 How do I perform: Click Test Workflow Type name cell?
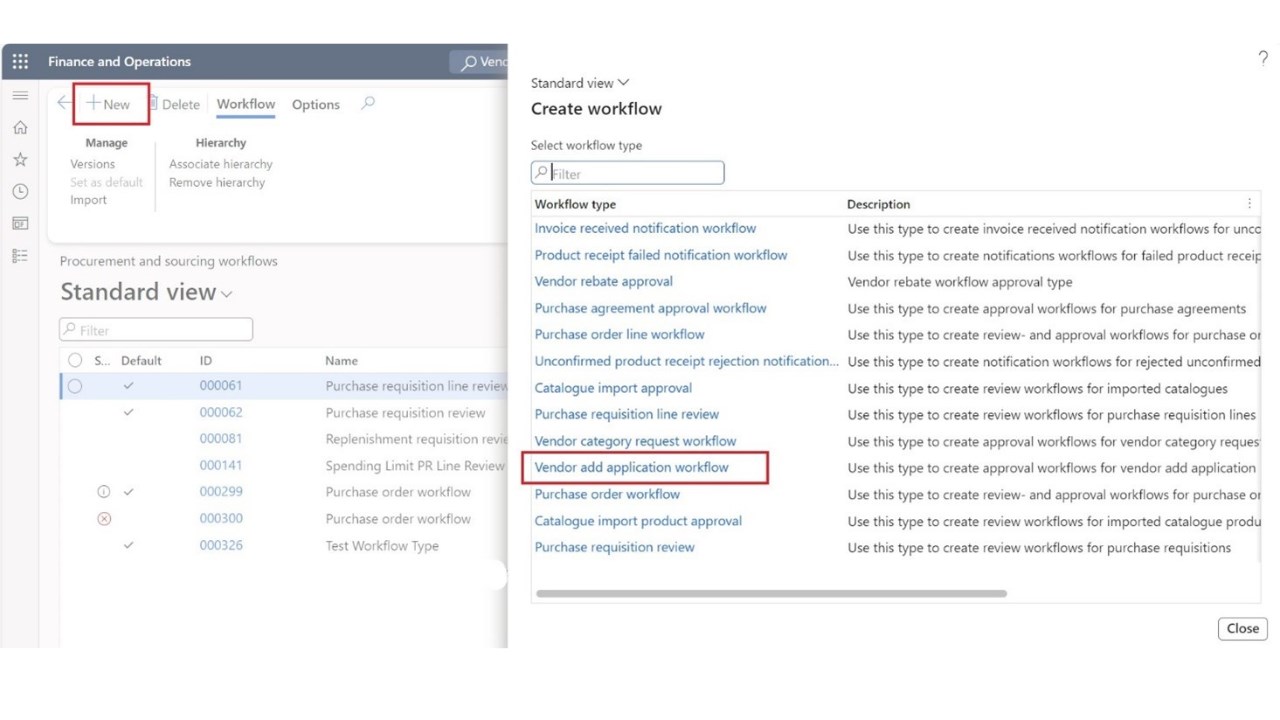(x=382, y=546)
